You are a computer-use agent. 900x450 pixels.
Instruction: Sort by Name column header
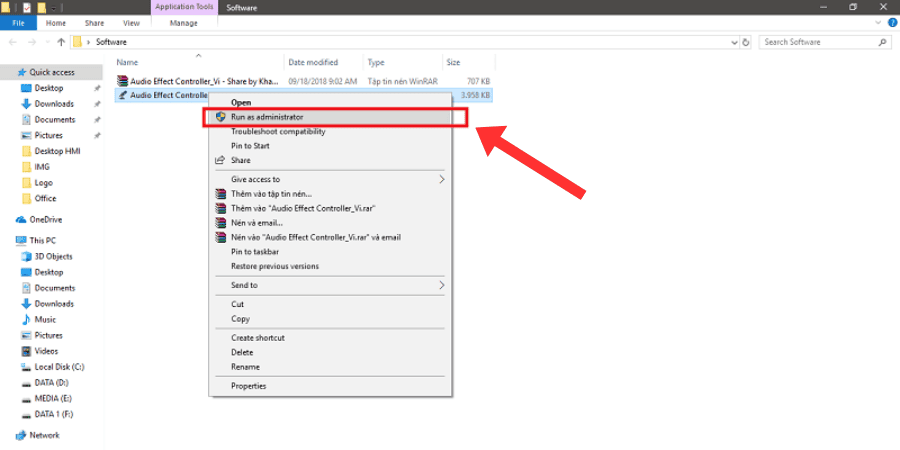[x=127, y=63]
